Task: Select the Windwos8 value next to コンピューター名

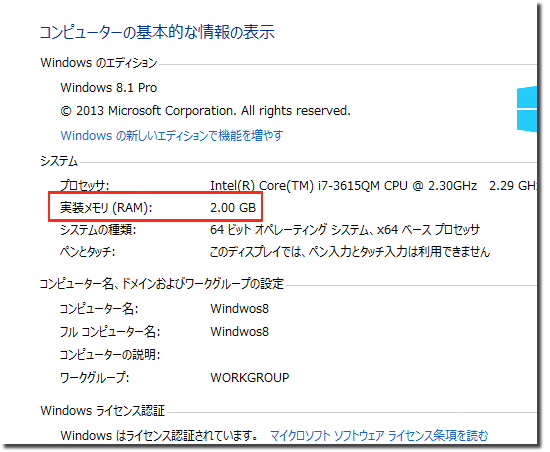Action: click(x=240, y=309)
